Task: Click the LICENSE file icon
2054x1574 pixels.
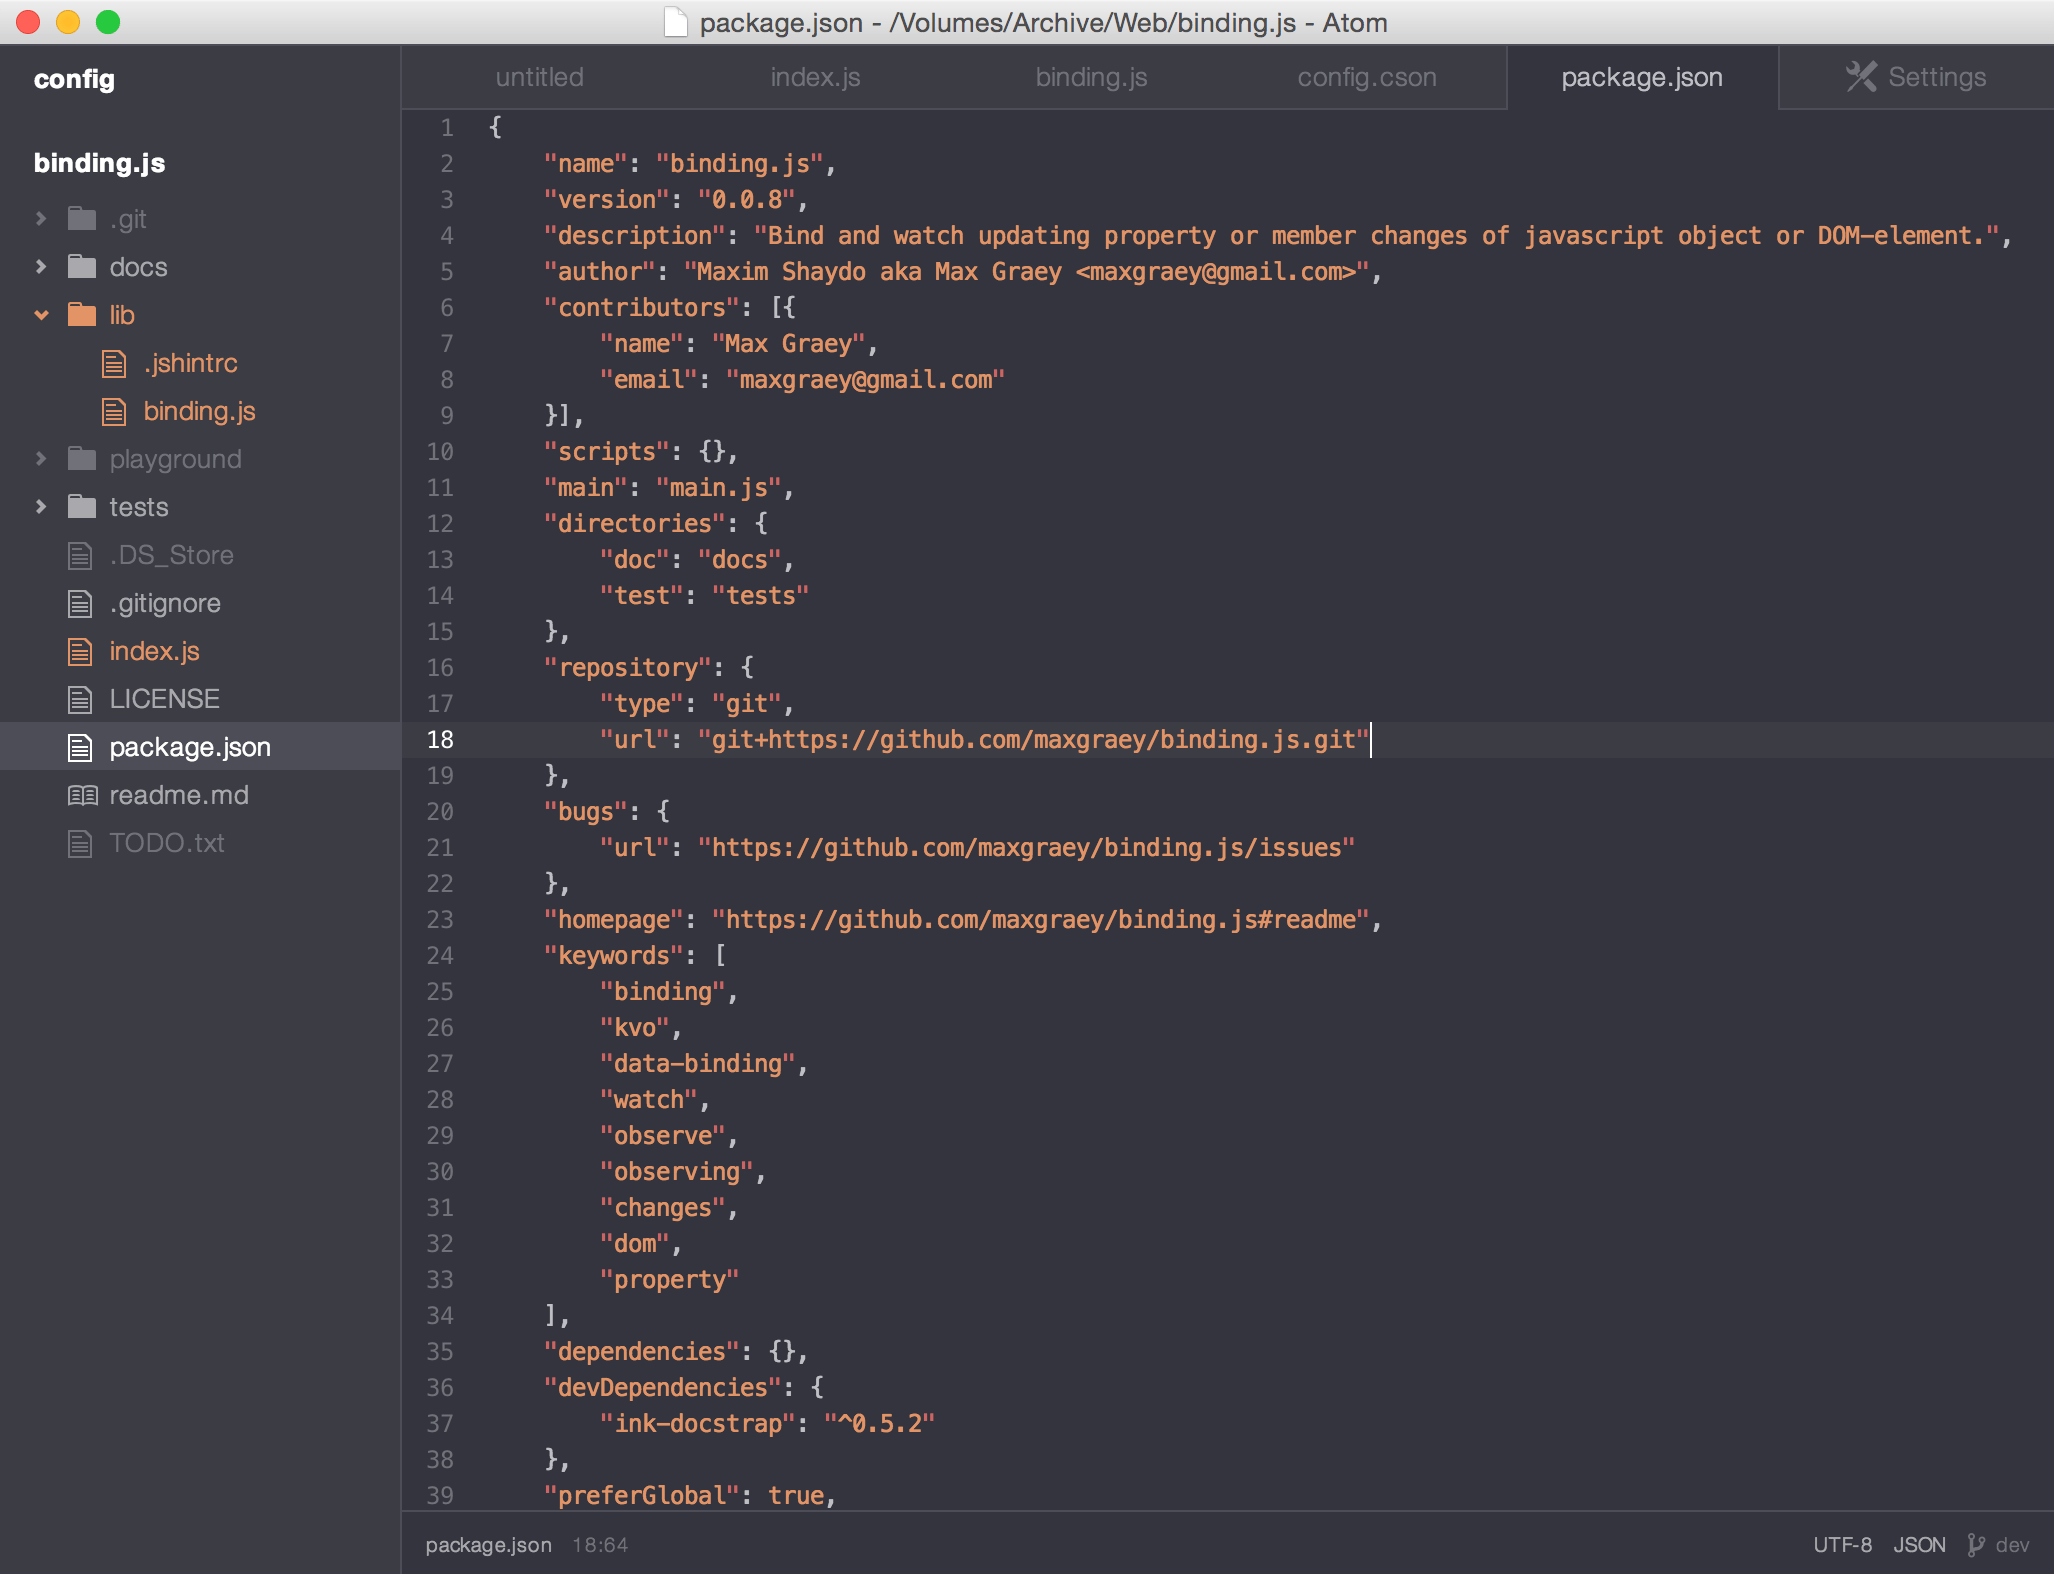Action: click(80, 699)
